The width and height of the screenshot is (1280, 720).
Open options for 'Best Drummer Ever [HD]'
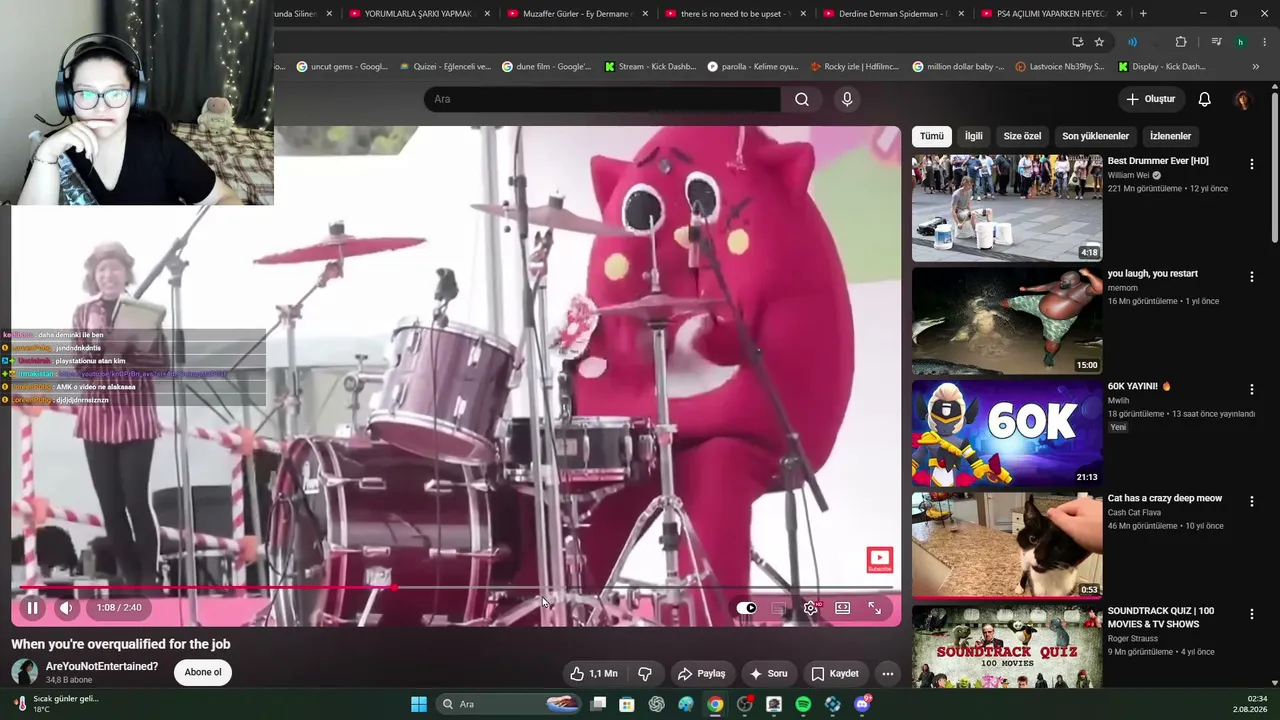pyautogui.click(x=1251, y=164)
